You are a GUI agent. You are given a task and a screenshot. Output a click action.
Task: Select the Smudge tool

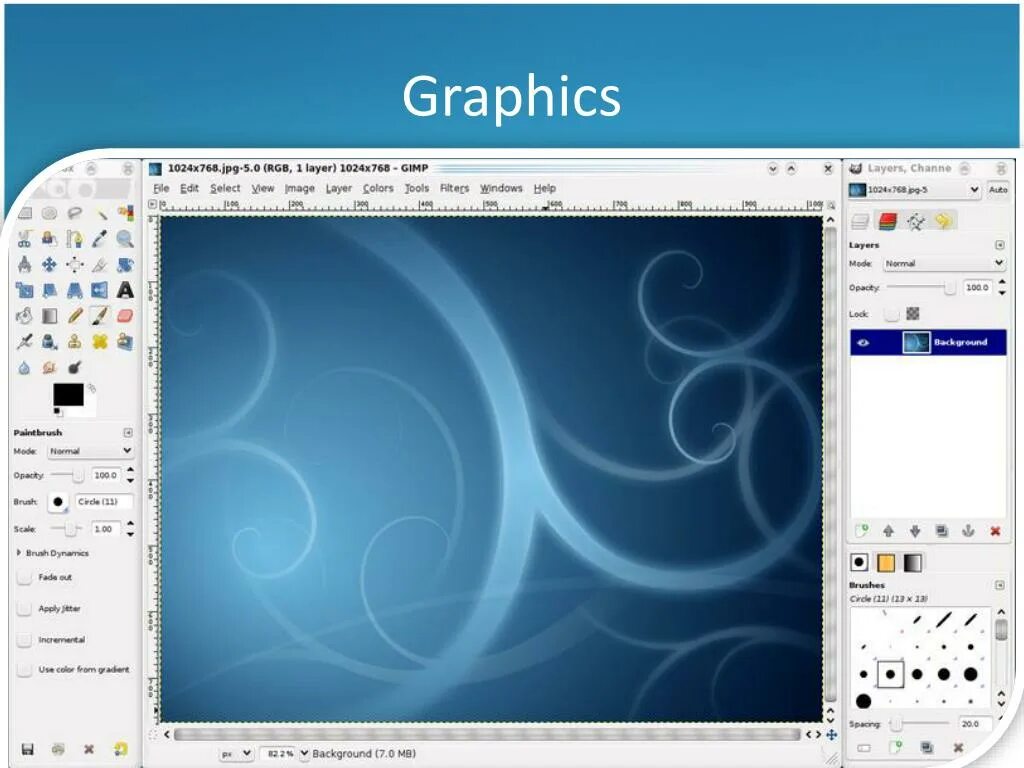coord(47,368)
